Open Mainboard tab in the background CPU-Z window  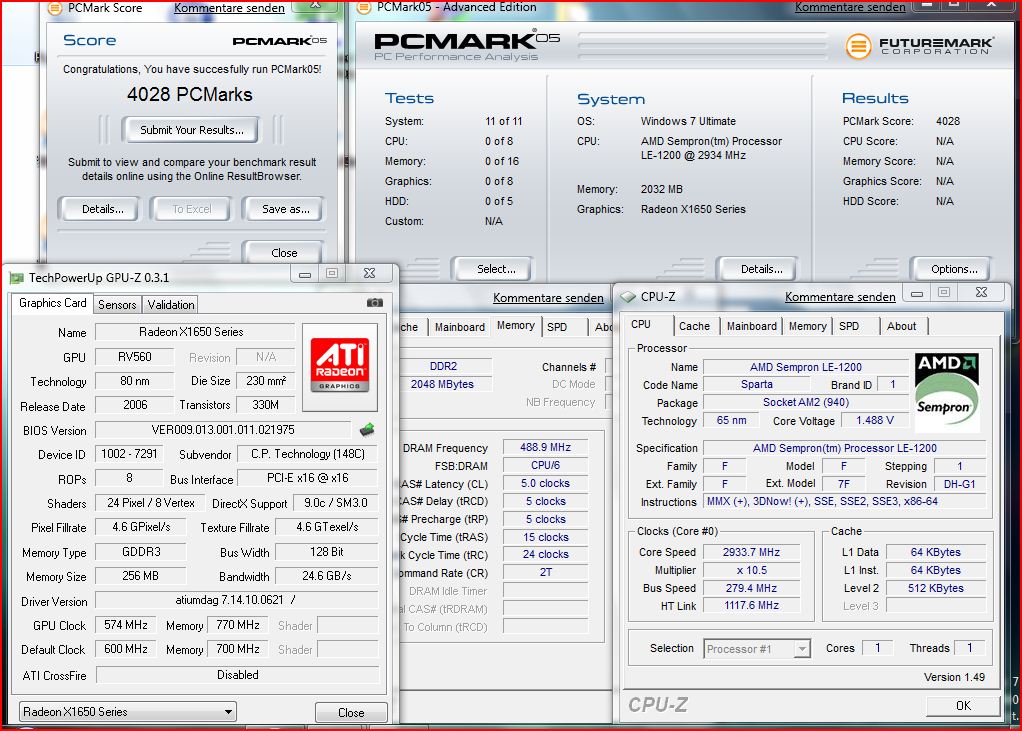[x=460, y=327]
